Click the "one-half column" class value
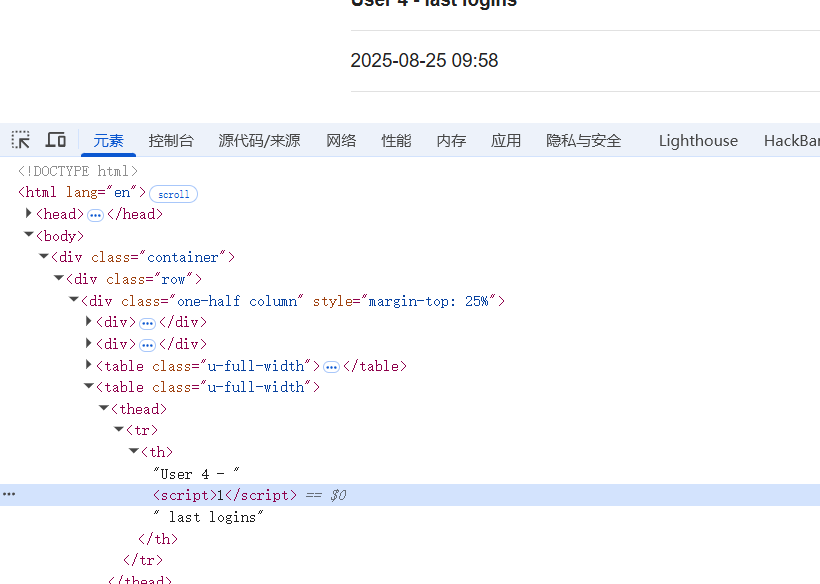The width and height of the screenshot is (820, 584). pos(237,301)
